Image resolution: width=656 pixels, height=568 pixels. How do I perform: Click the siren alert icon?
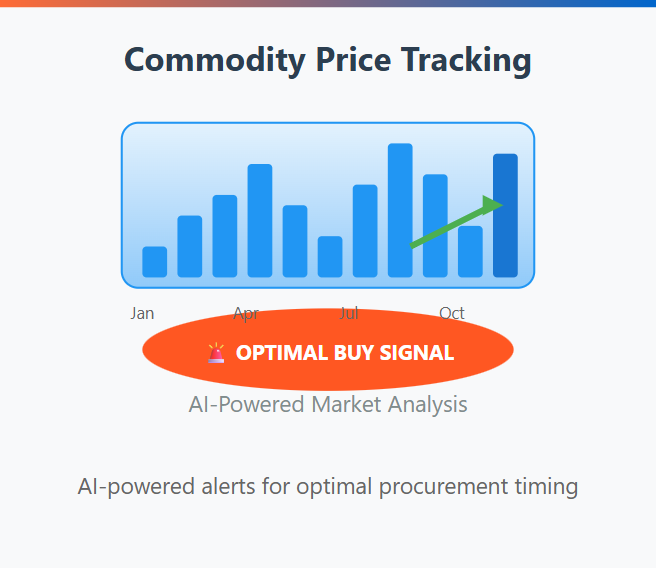(216, 353)
